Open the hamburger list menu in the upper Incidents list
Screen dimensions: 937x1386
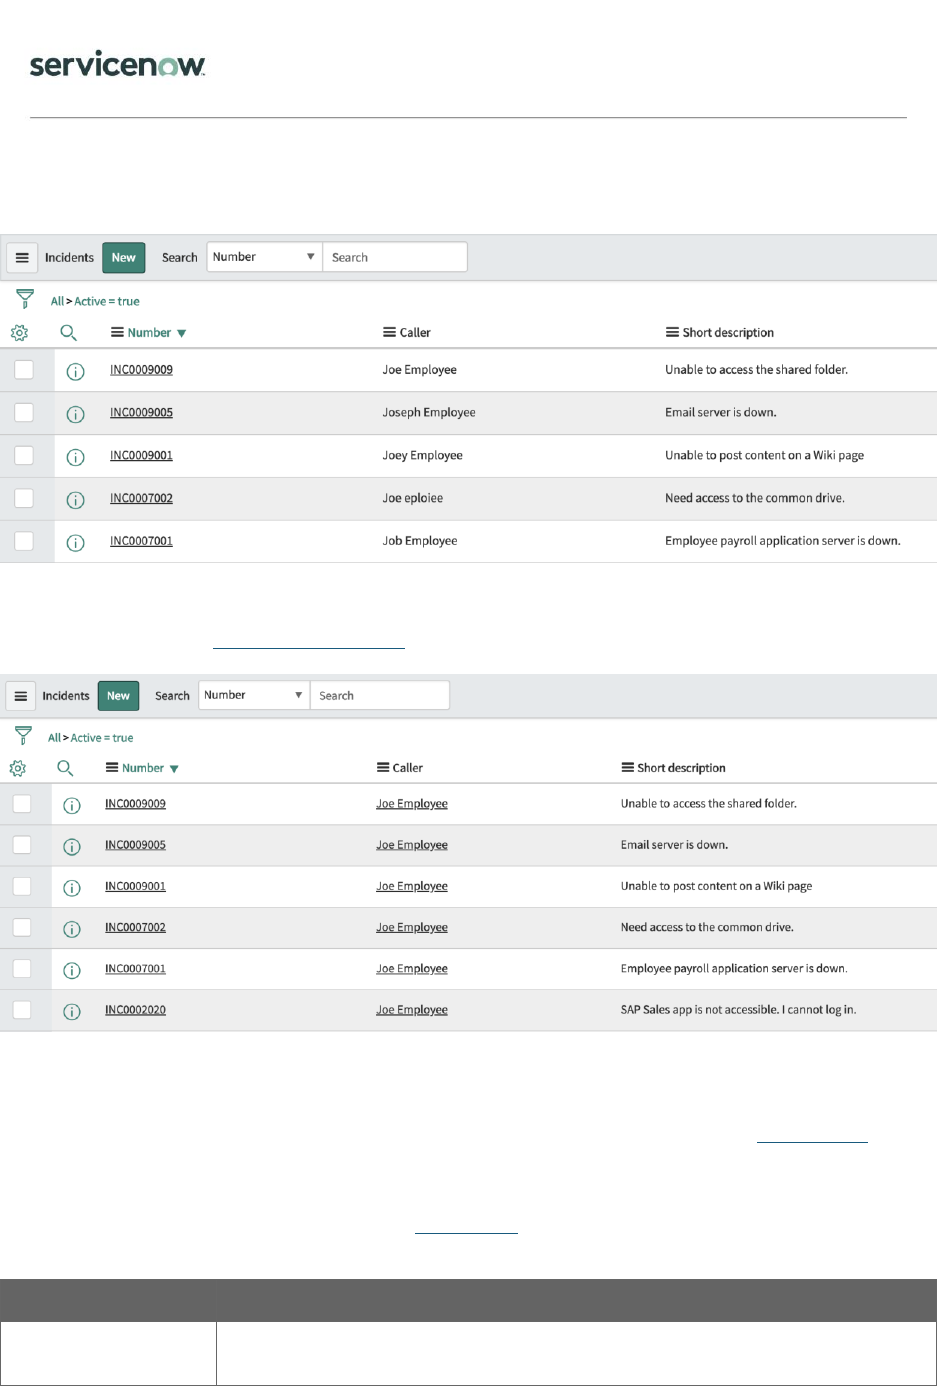(22, 257)
